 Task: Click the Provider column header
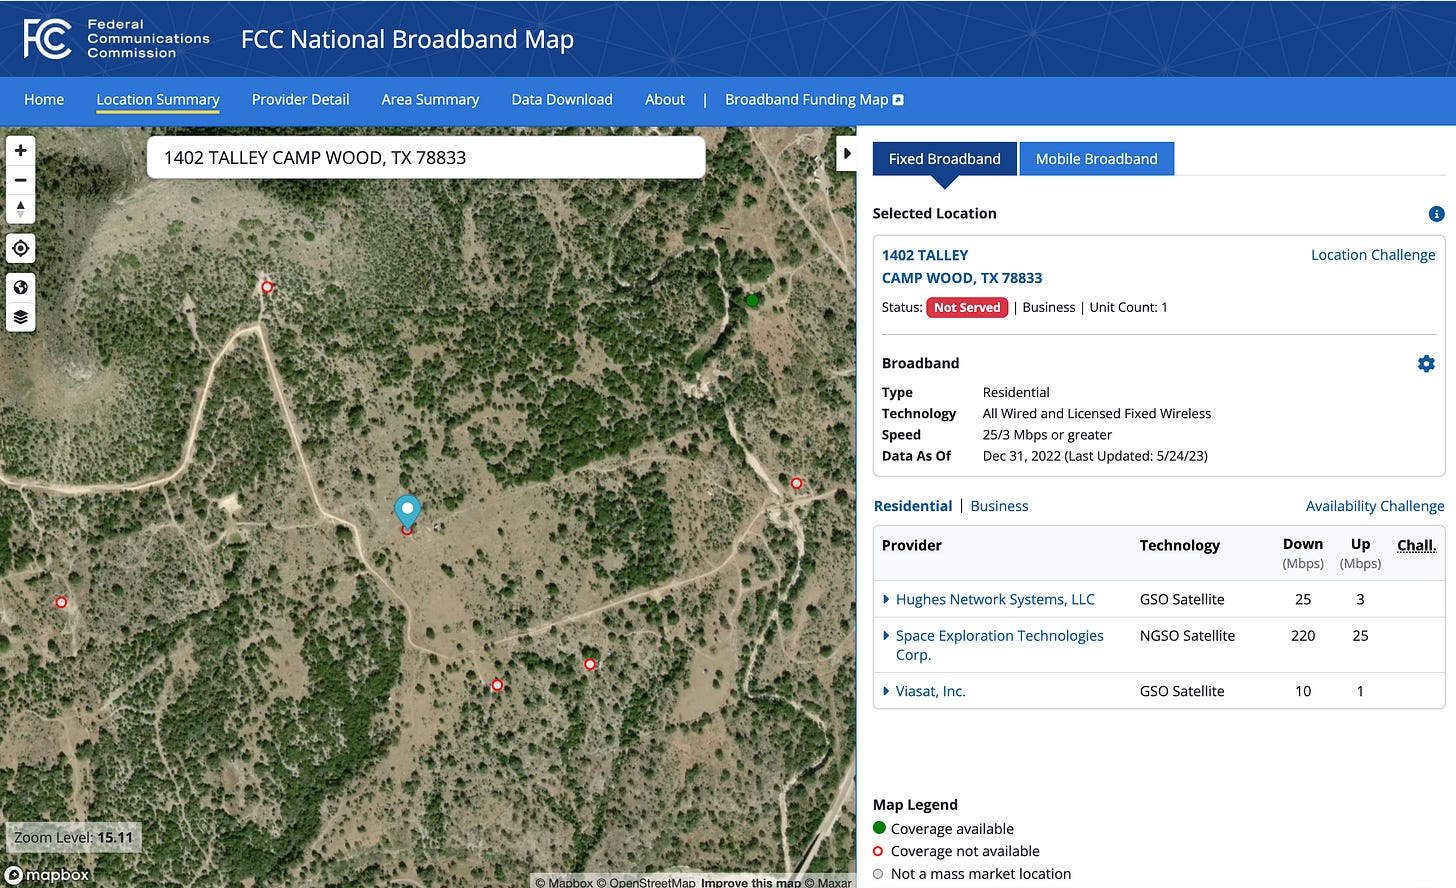point(912,545)
